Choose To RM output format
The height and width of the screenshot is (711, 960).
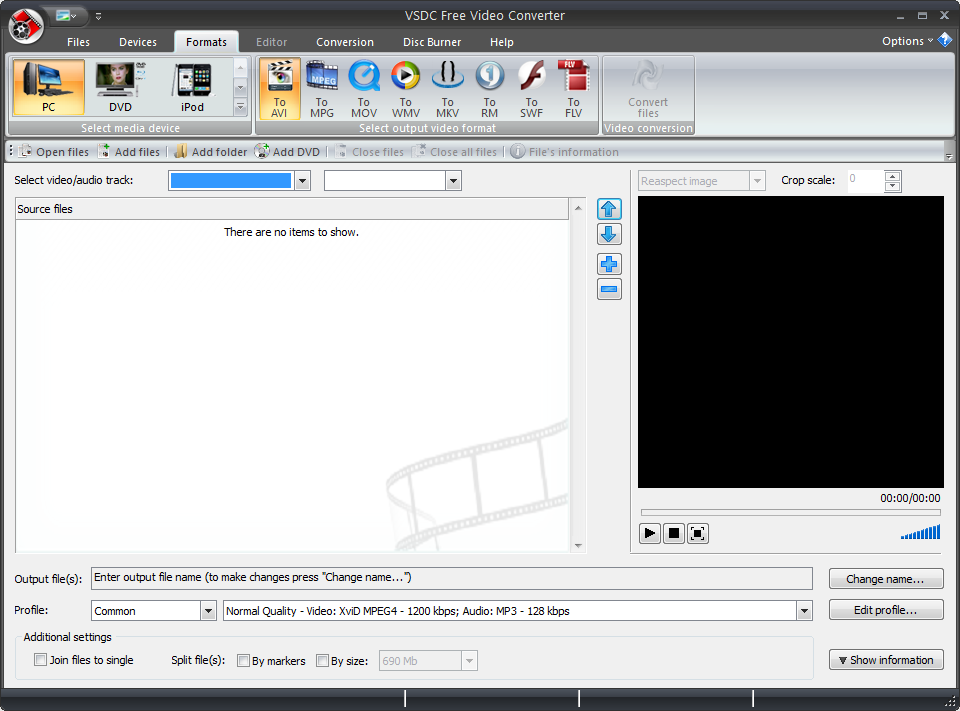coord(489,89)
